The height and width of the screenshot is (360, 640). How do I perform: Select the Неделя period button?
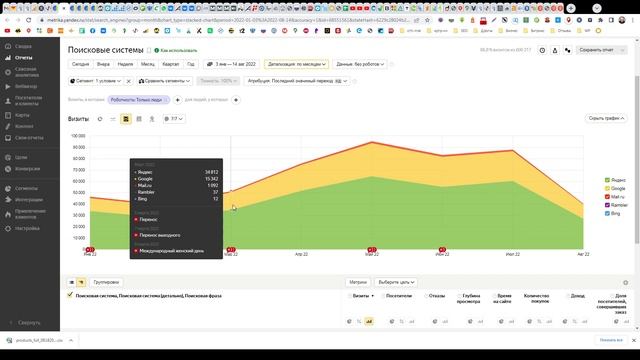tap(125, 64)
